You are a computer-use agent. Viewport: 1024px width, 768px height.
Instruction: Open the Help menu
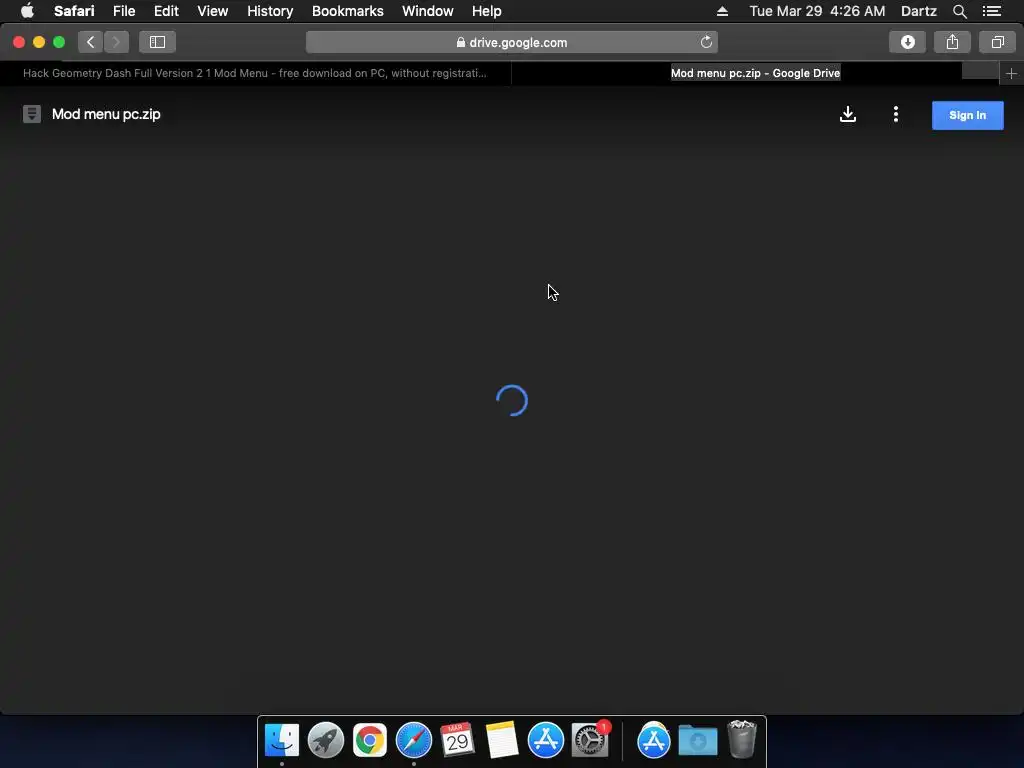coord(487,11)
